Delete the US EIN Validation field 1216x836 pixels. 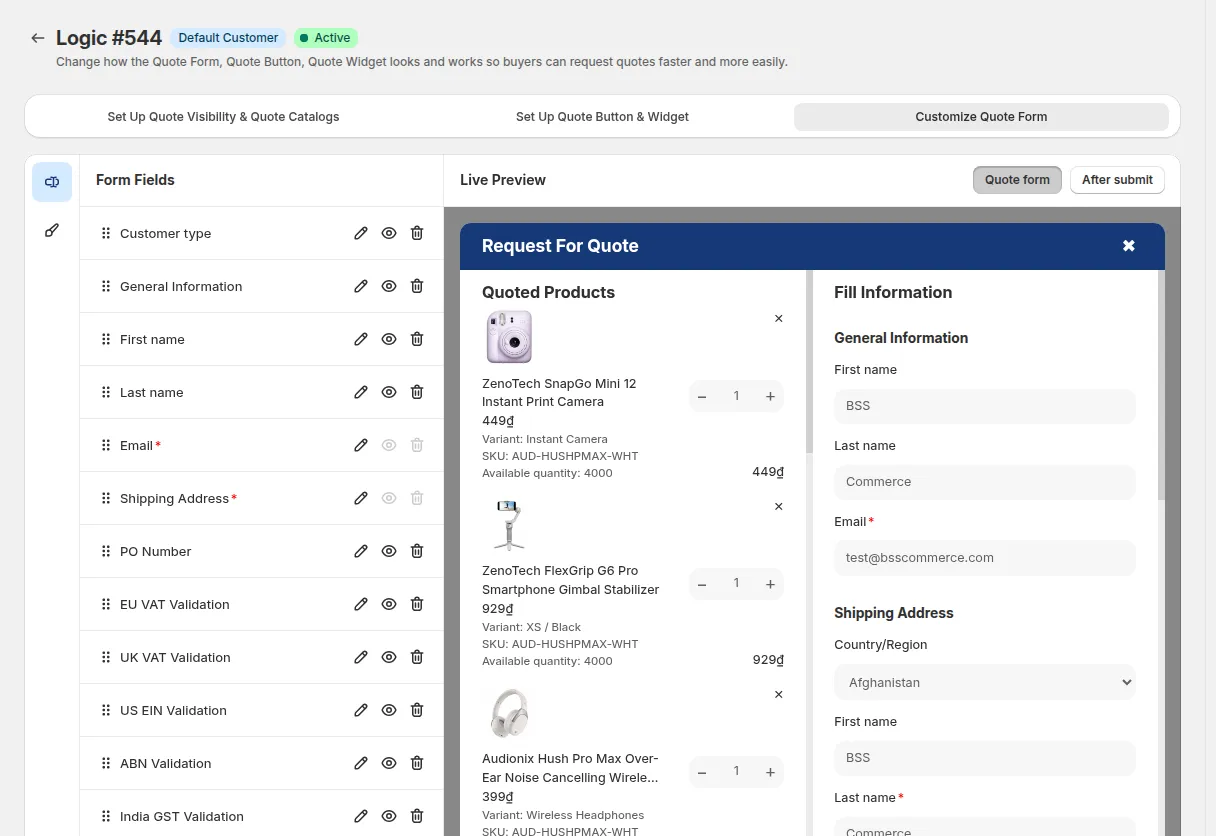417,710
